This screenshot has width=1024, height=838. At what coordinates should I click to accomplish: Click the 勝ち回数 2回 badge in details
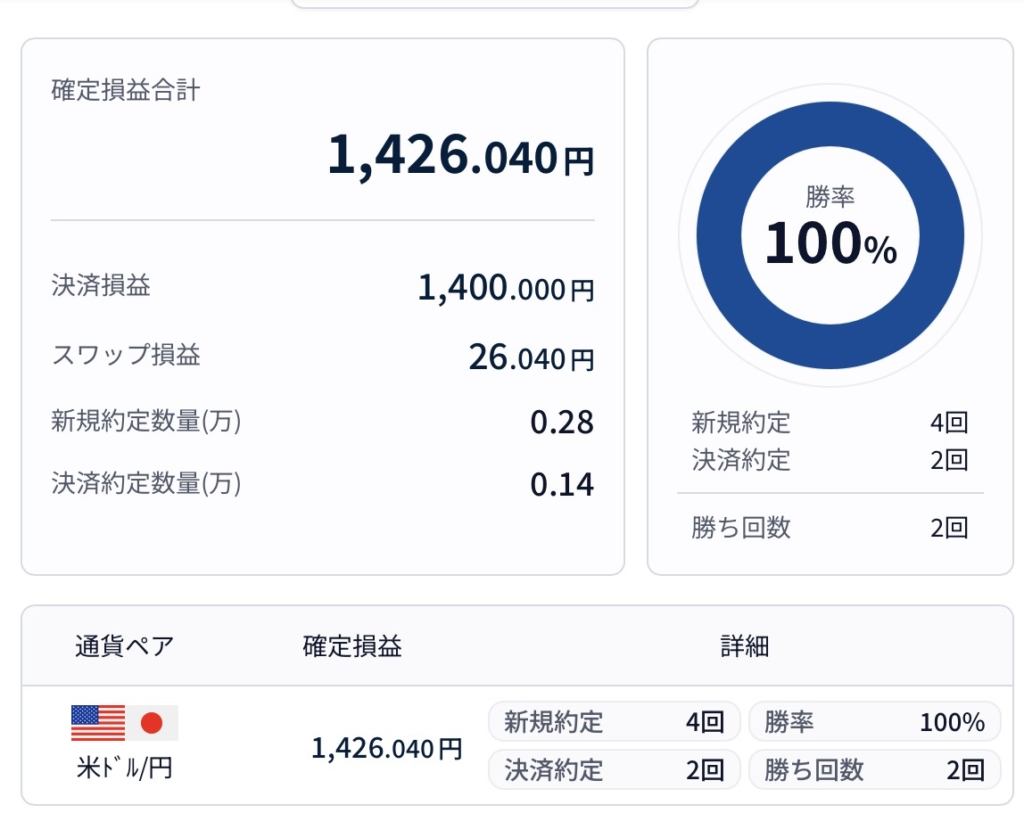pyautogui.click(x=874, y=770)
